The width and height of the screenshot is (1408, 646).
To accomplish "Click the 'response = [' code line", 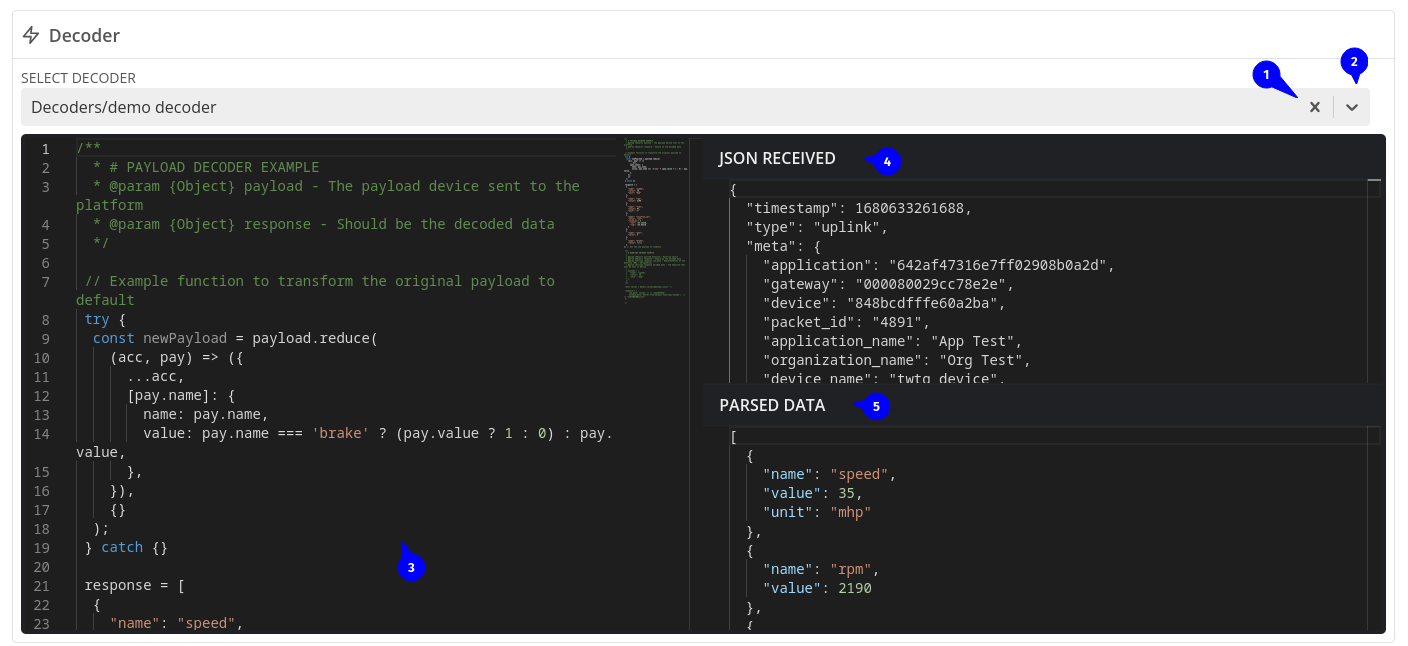I will point(134,586).
